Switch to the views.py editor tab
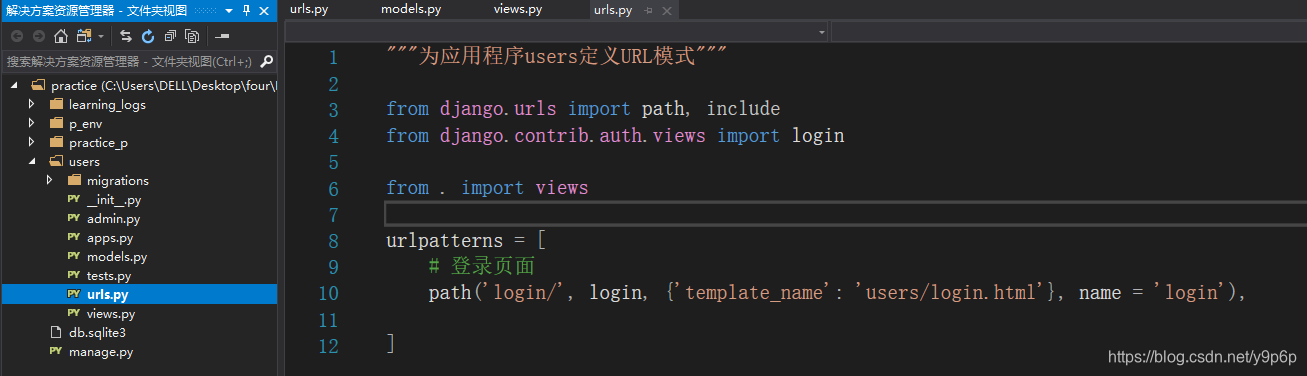Image resolution: width=1307 pixels, height=376 pixels. 518,9
